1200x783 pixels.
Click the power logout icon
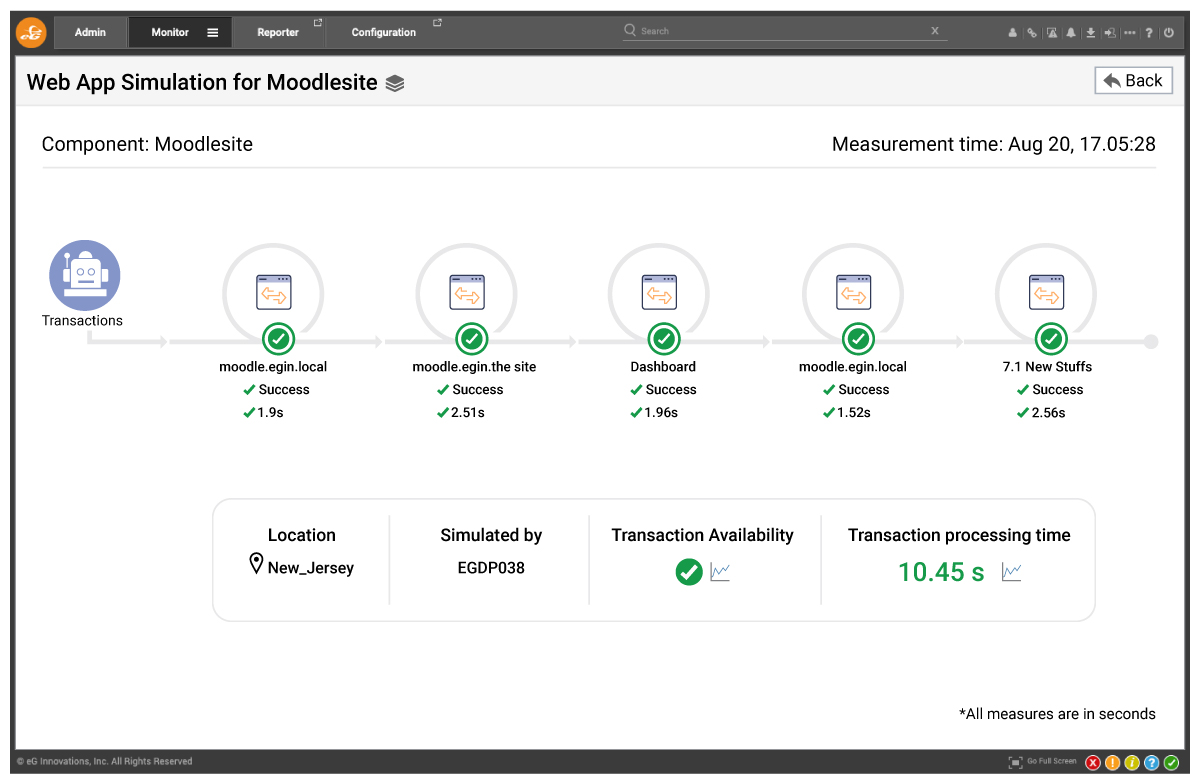coord(1169,33)
